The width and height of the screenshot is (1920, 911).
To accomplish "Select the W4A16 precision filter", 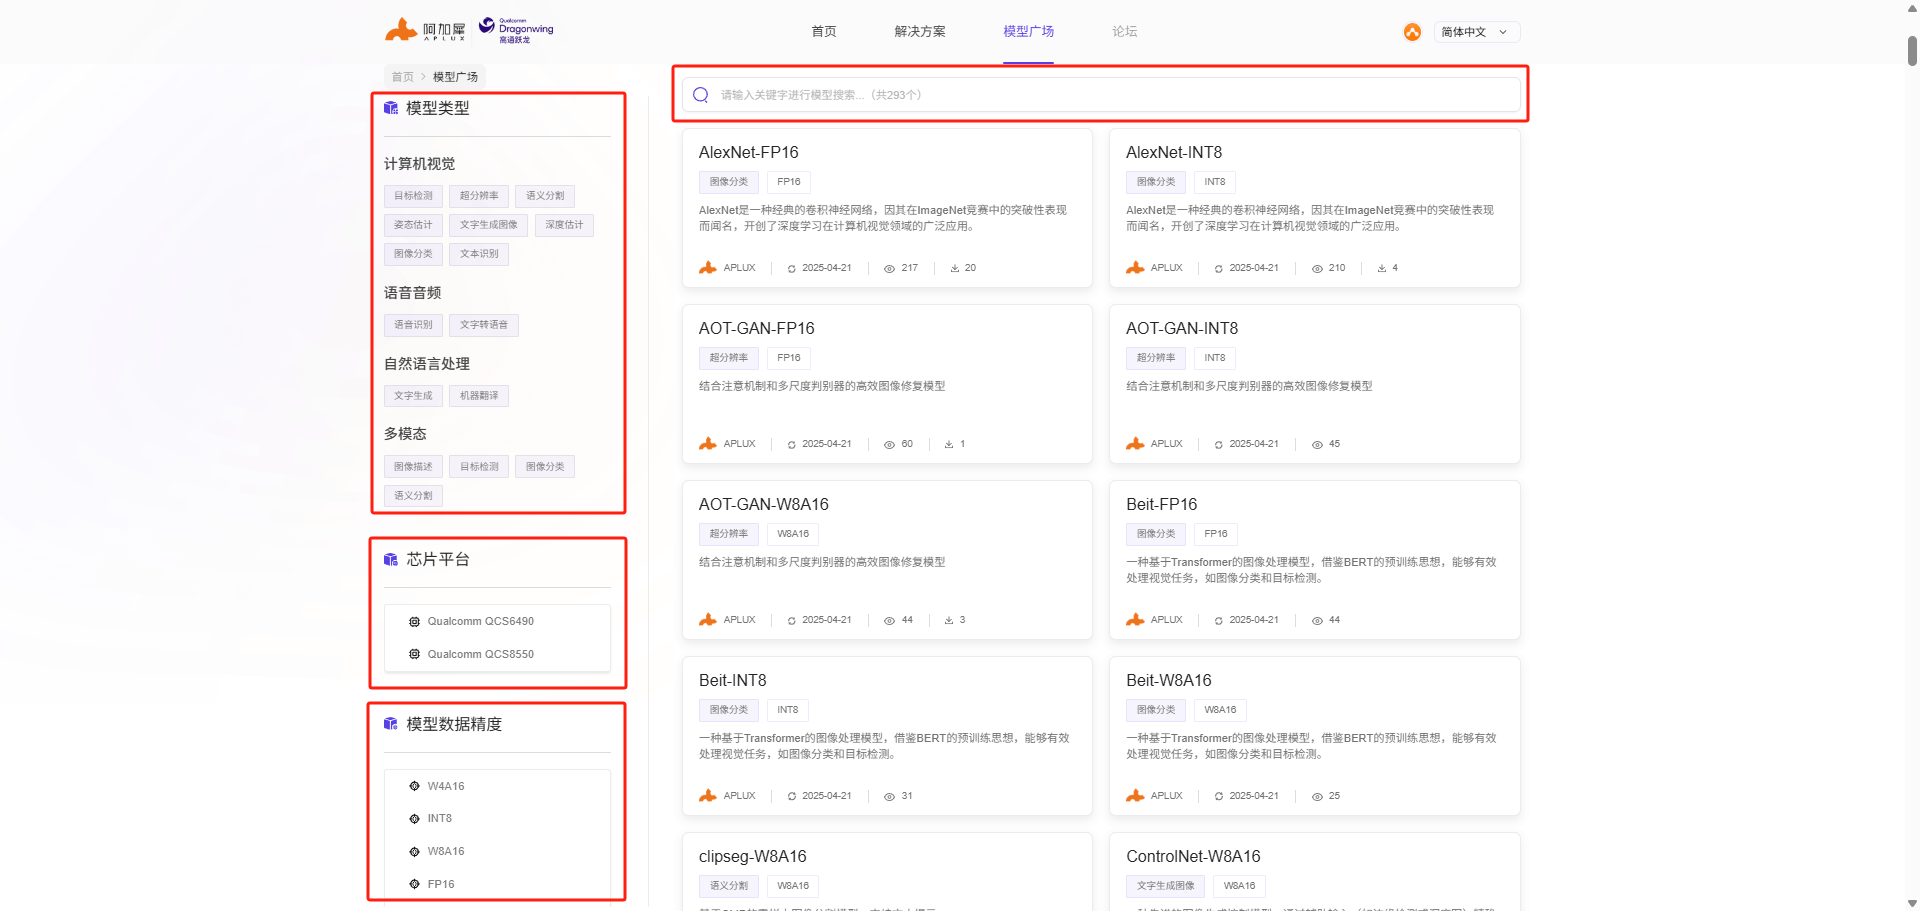I will (x=446, y=786).
